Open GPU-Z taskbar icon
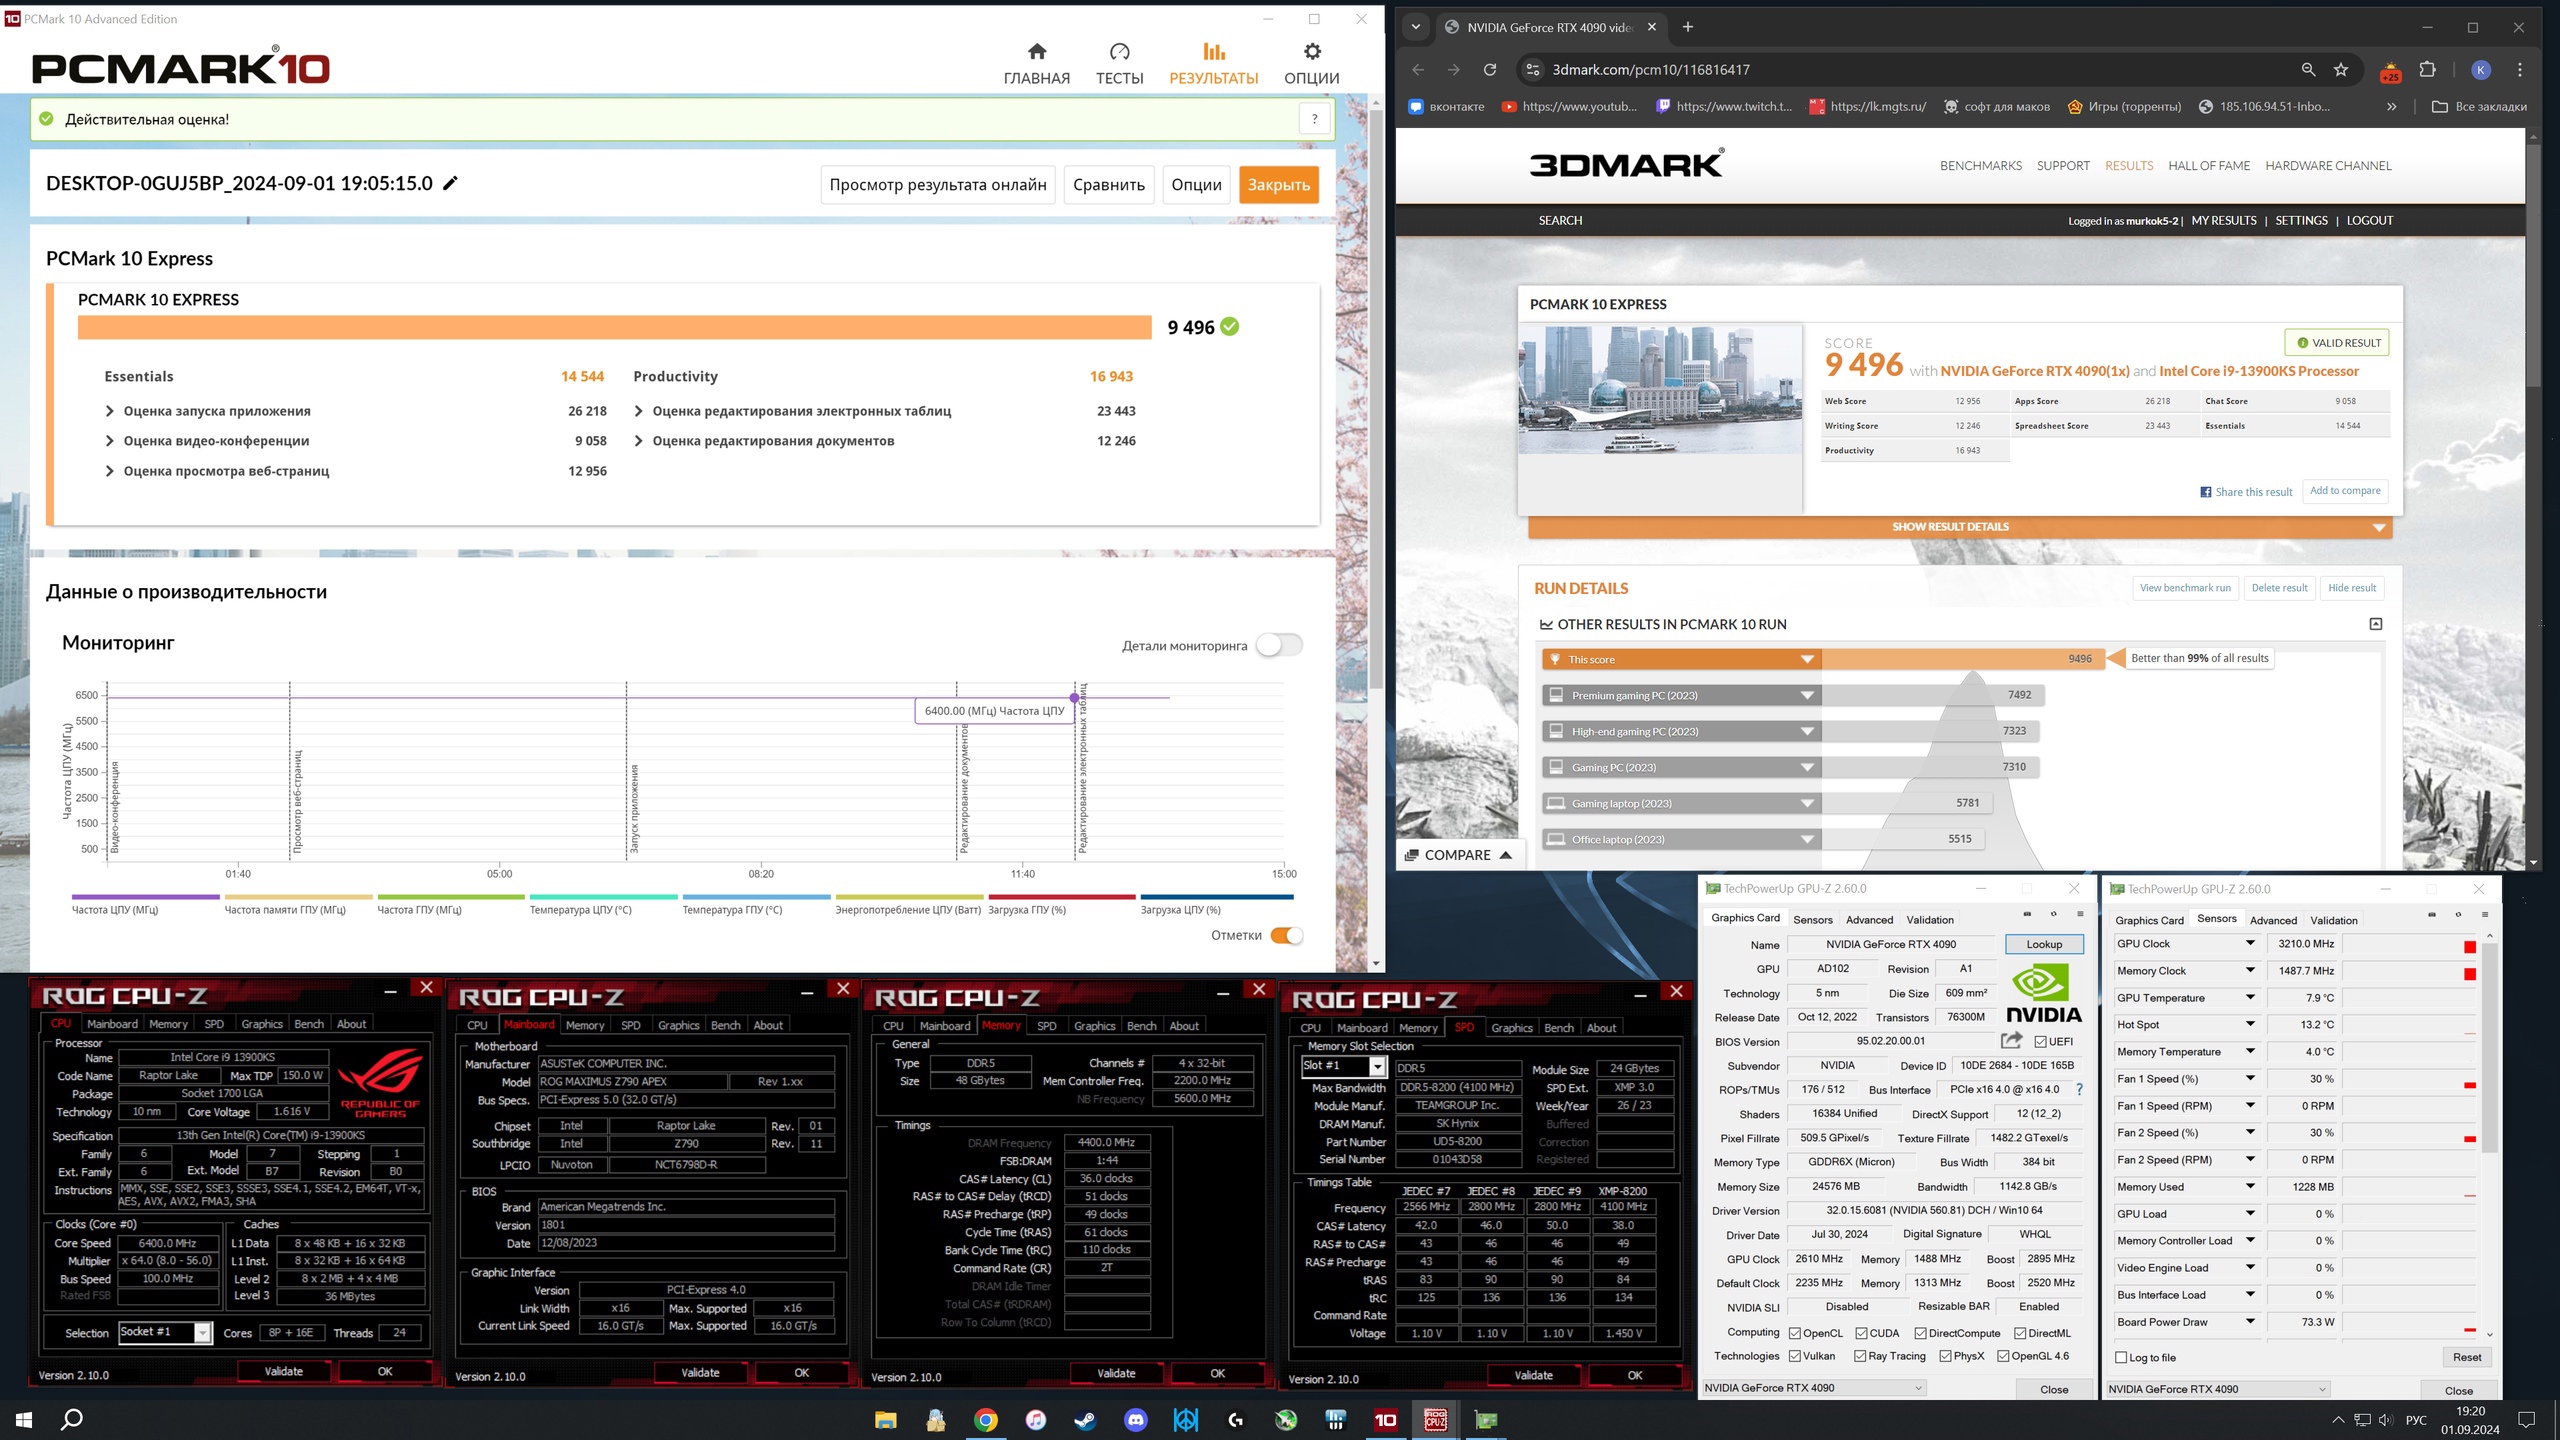 click(1486, 1420)
